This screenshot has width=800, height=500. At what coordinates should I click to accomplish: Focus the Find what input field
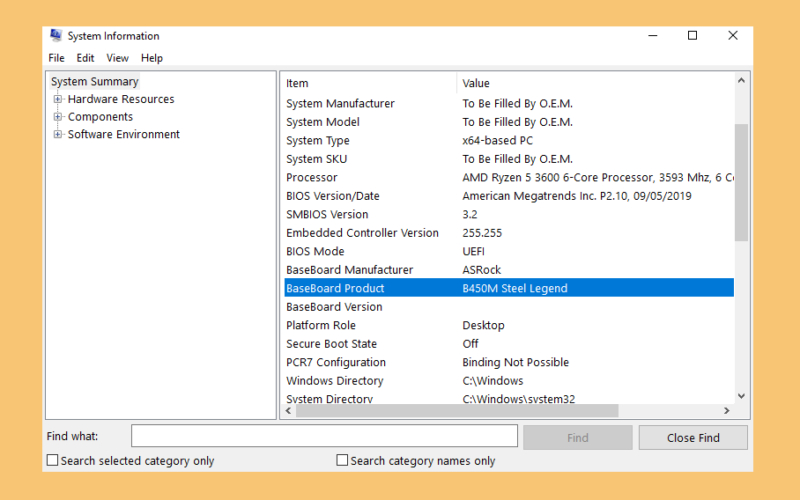[324, 436]
